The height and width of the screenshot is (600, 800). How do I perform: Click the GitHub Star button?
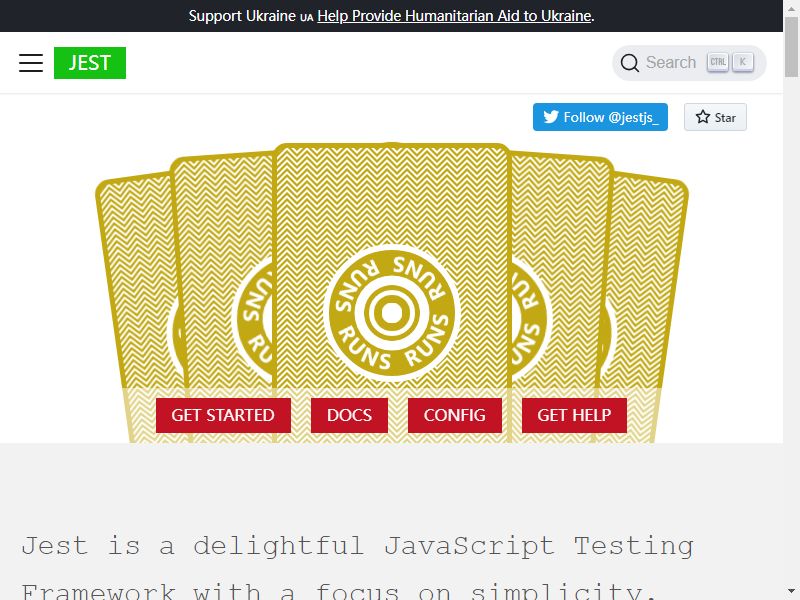pyautogui.click(x=715, y=117)
